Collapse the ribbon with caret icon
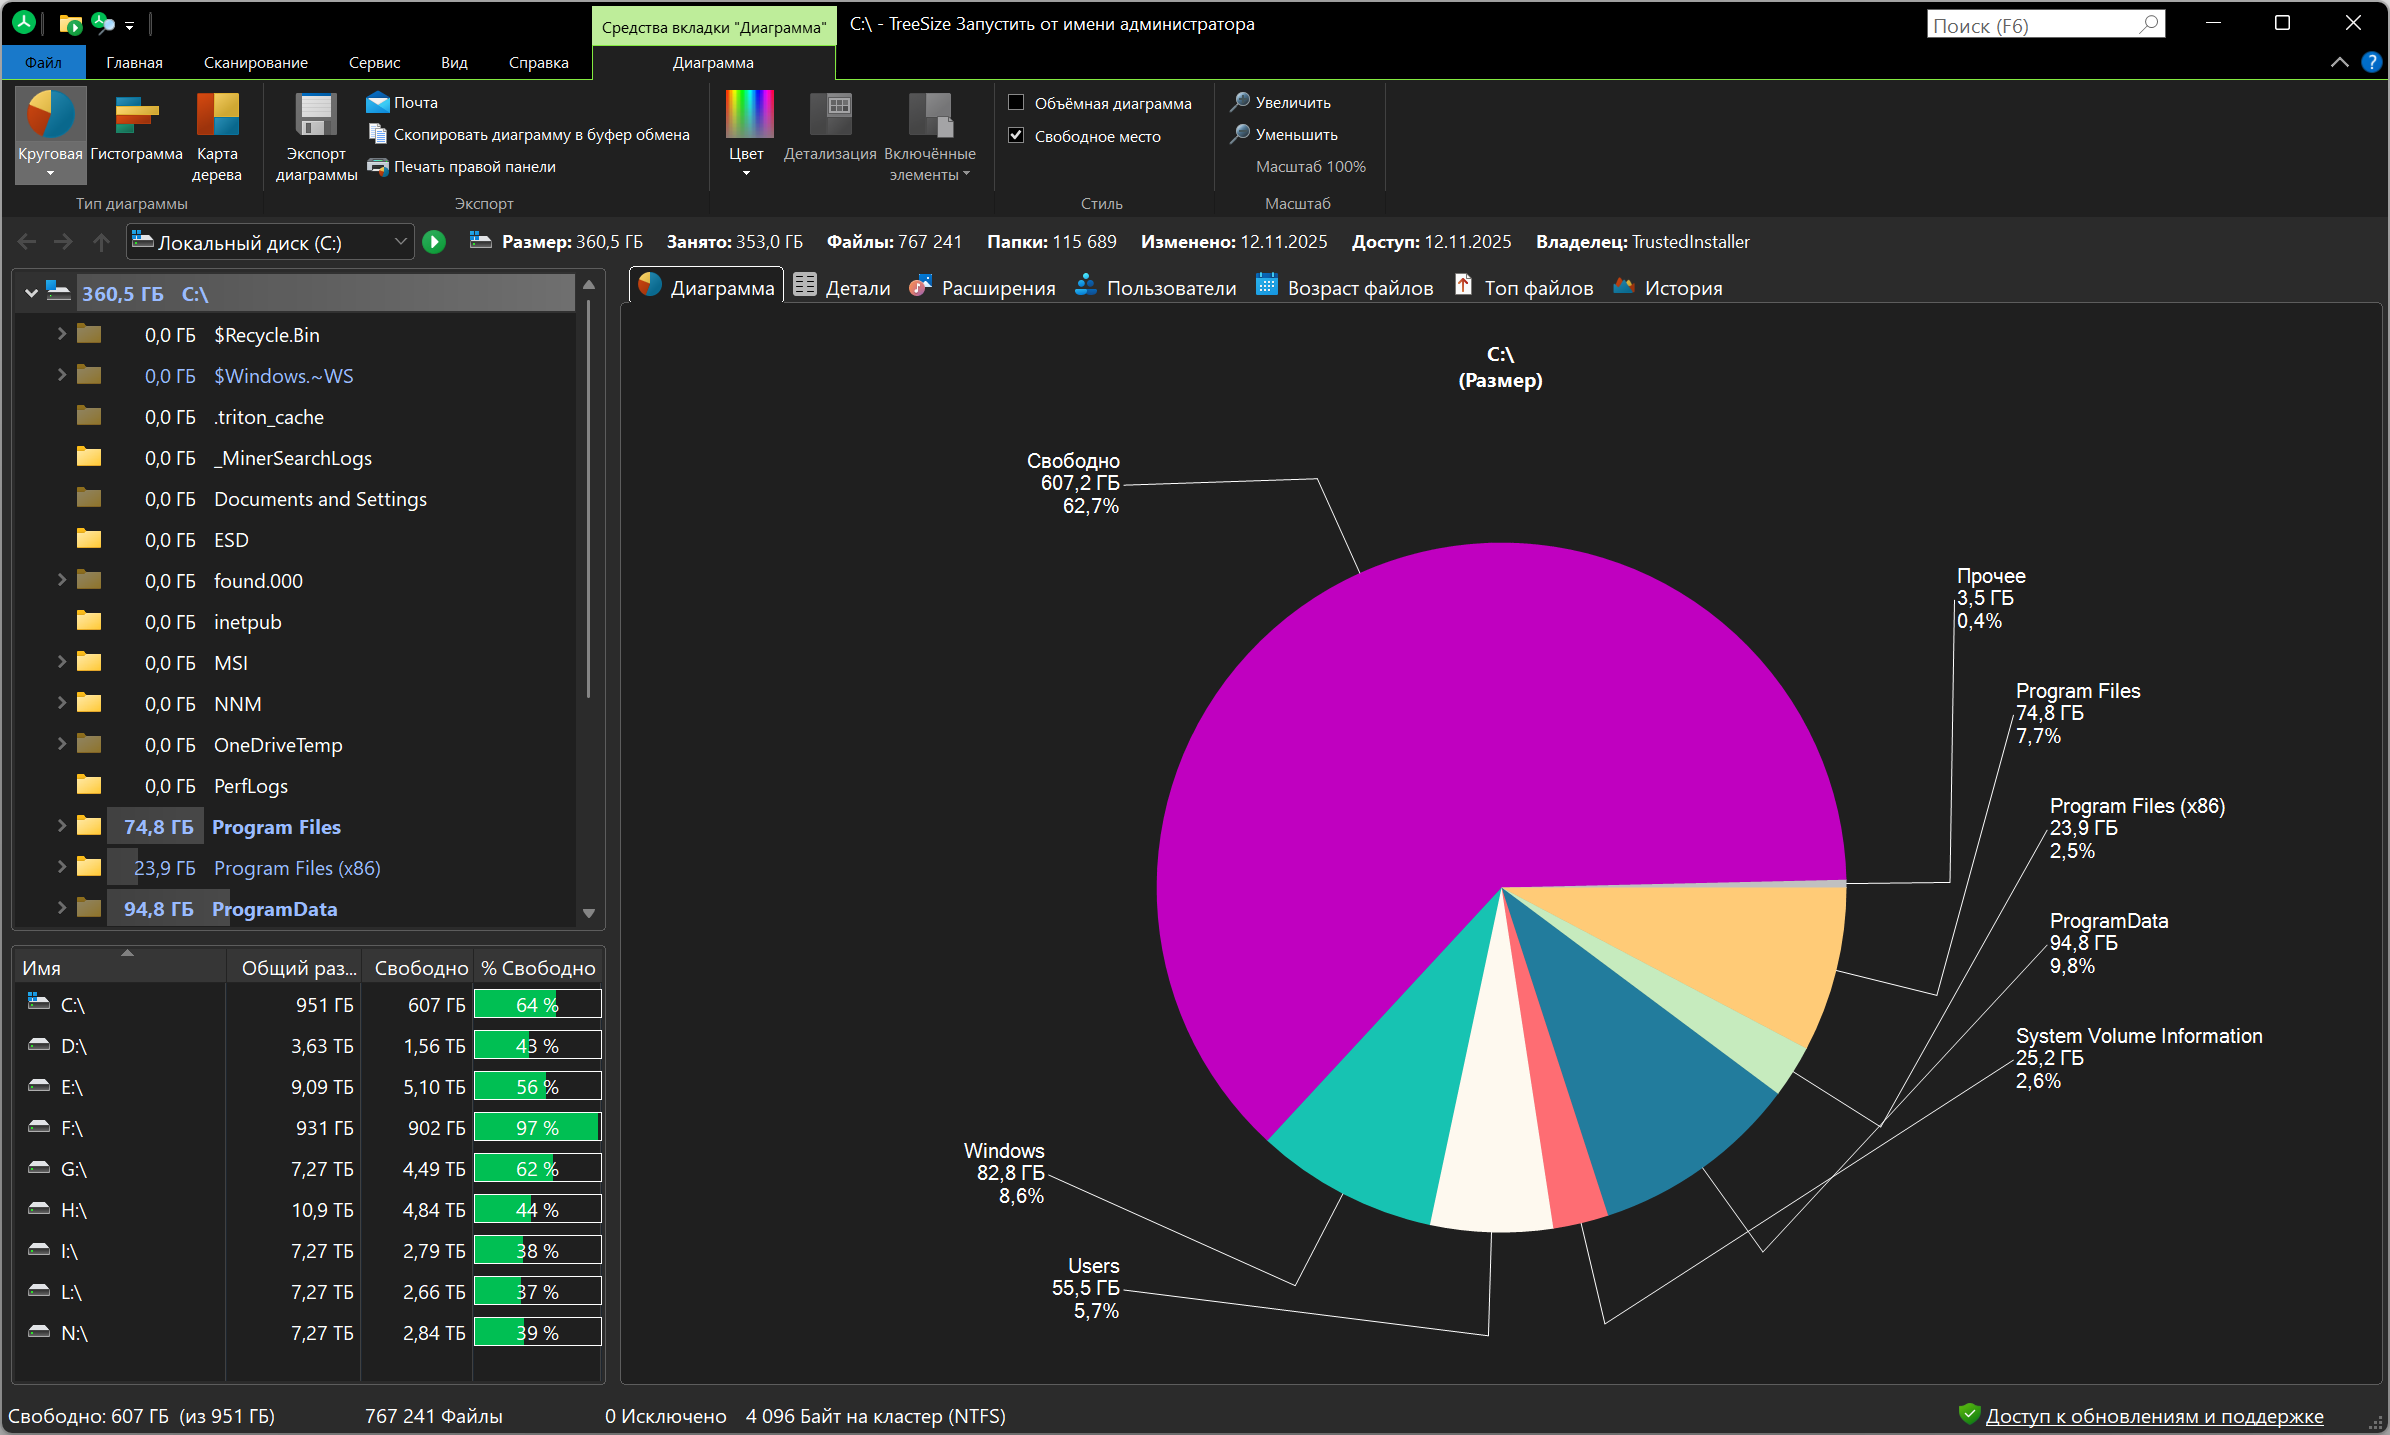 click(2339, 62)
